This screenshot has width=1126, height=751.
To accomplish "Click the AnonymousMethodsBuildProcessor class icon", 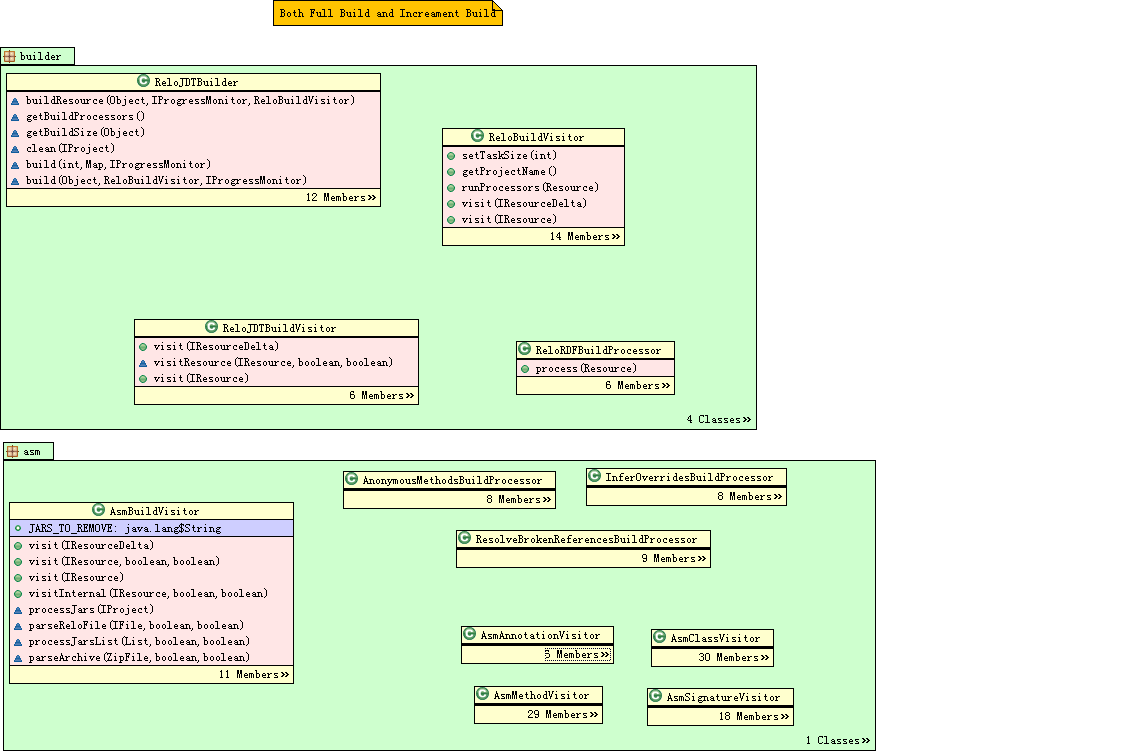I will [351, 479].
